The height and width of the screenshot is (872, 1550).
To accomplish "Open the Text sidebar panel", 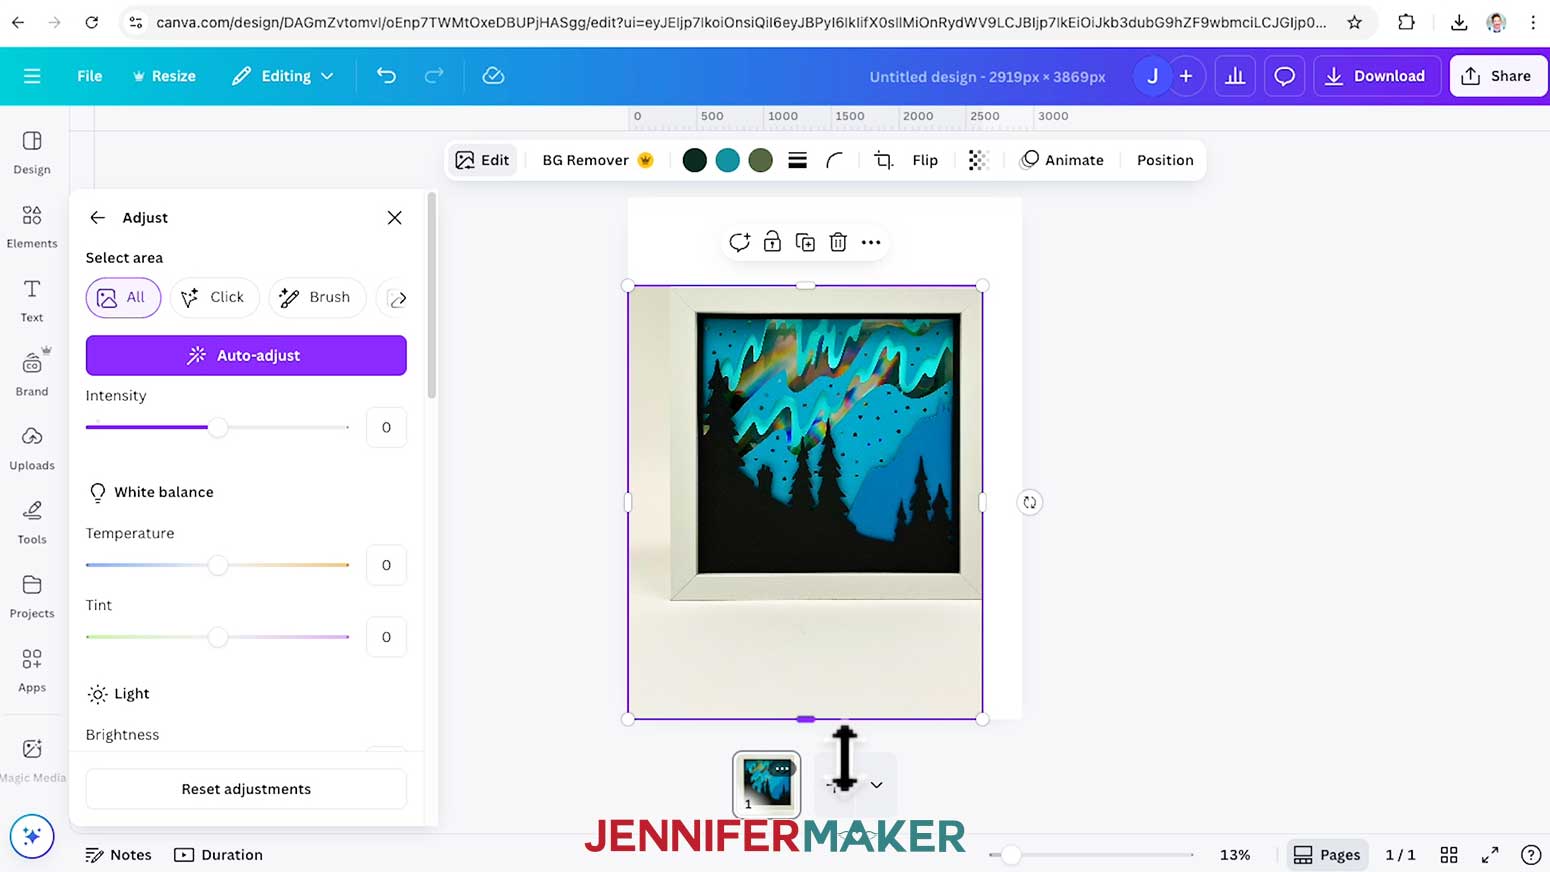I will (x=32, y=301).
